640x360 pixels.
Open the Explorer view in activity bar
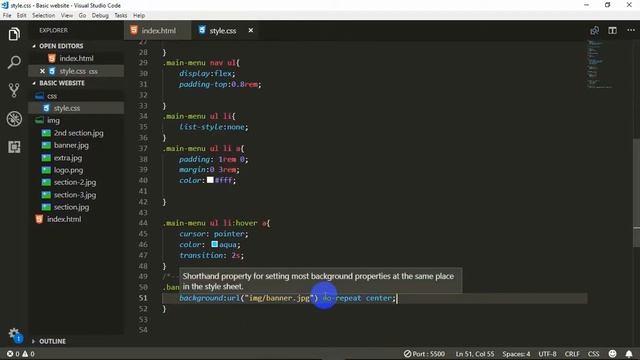14,34
